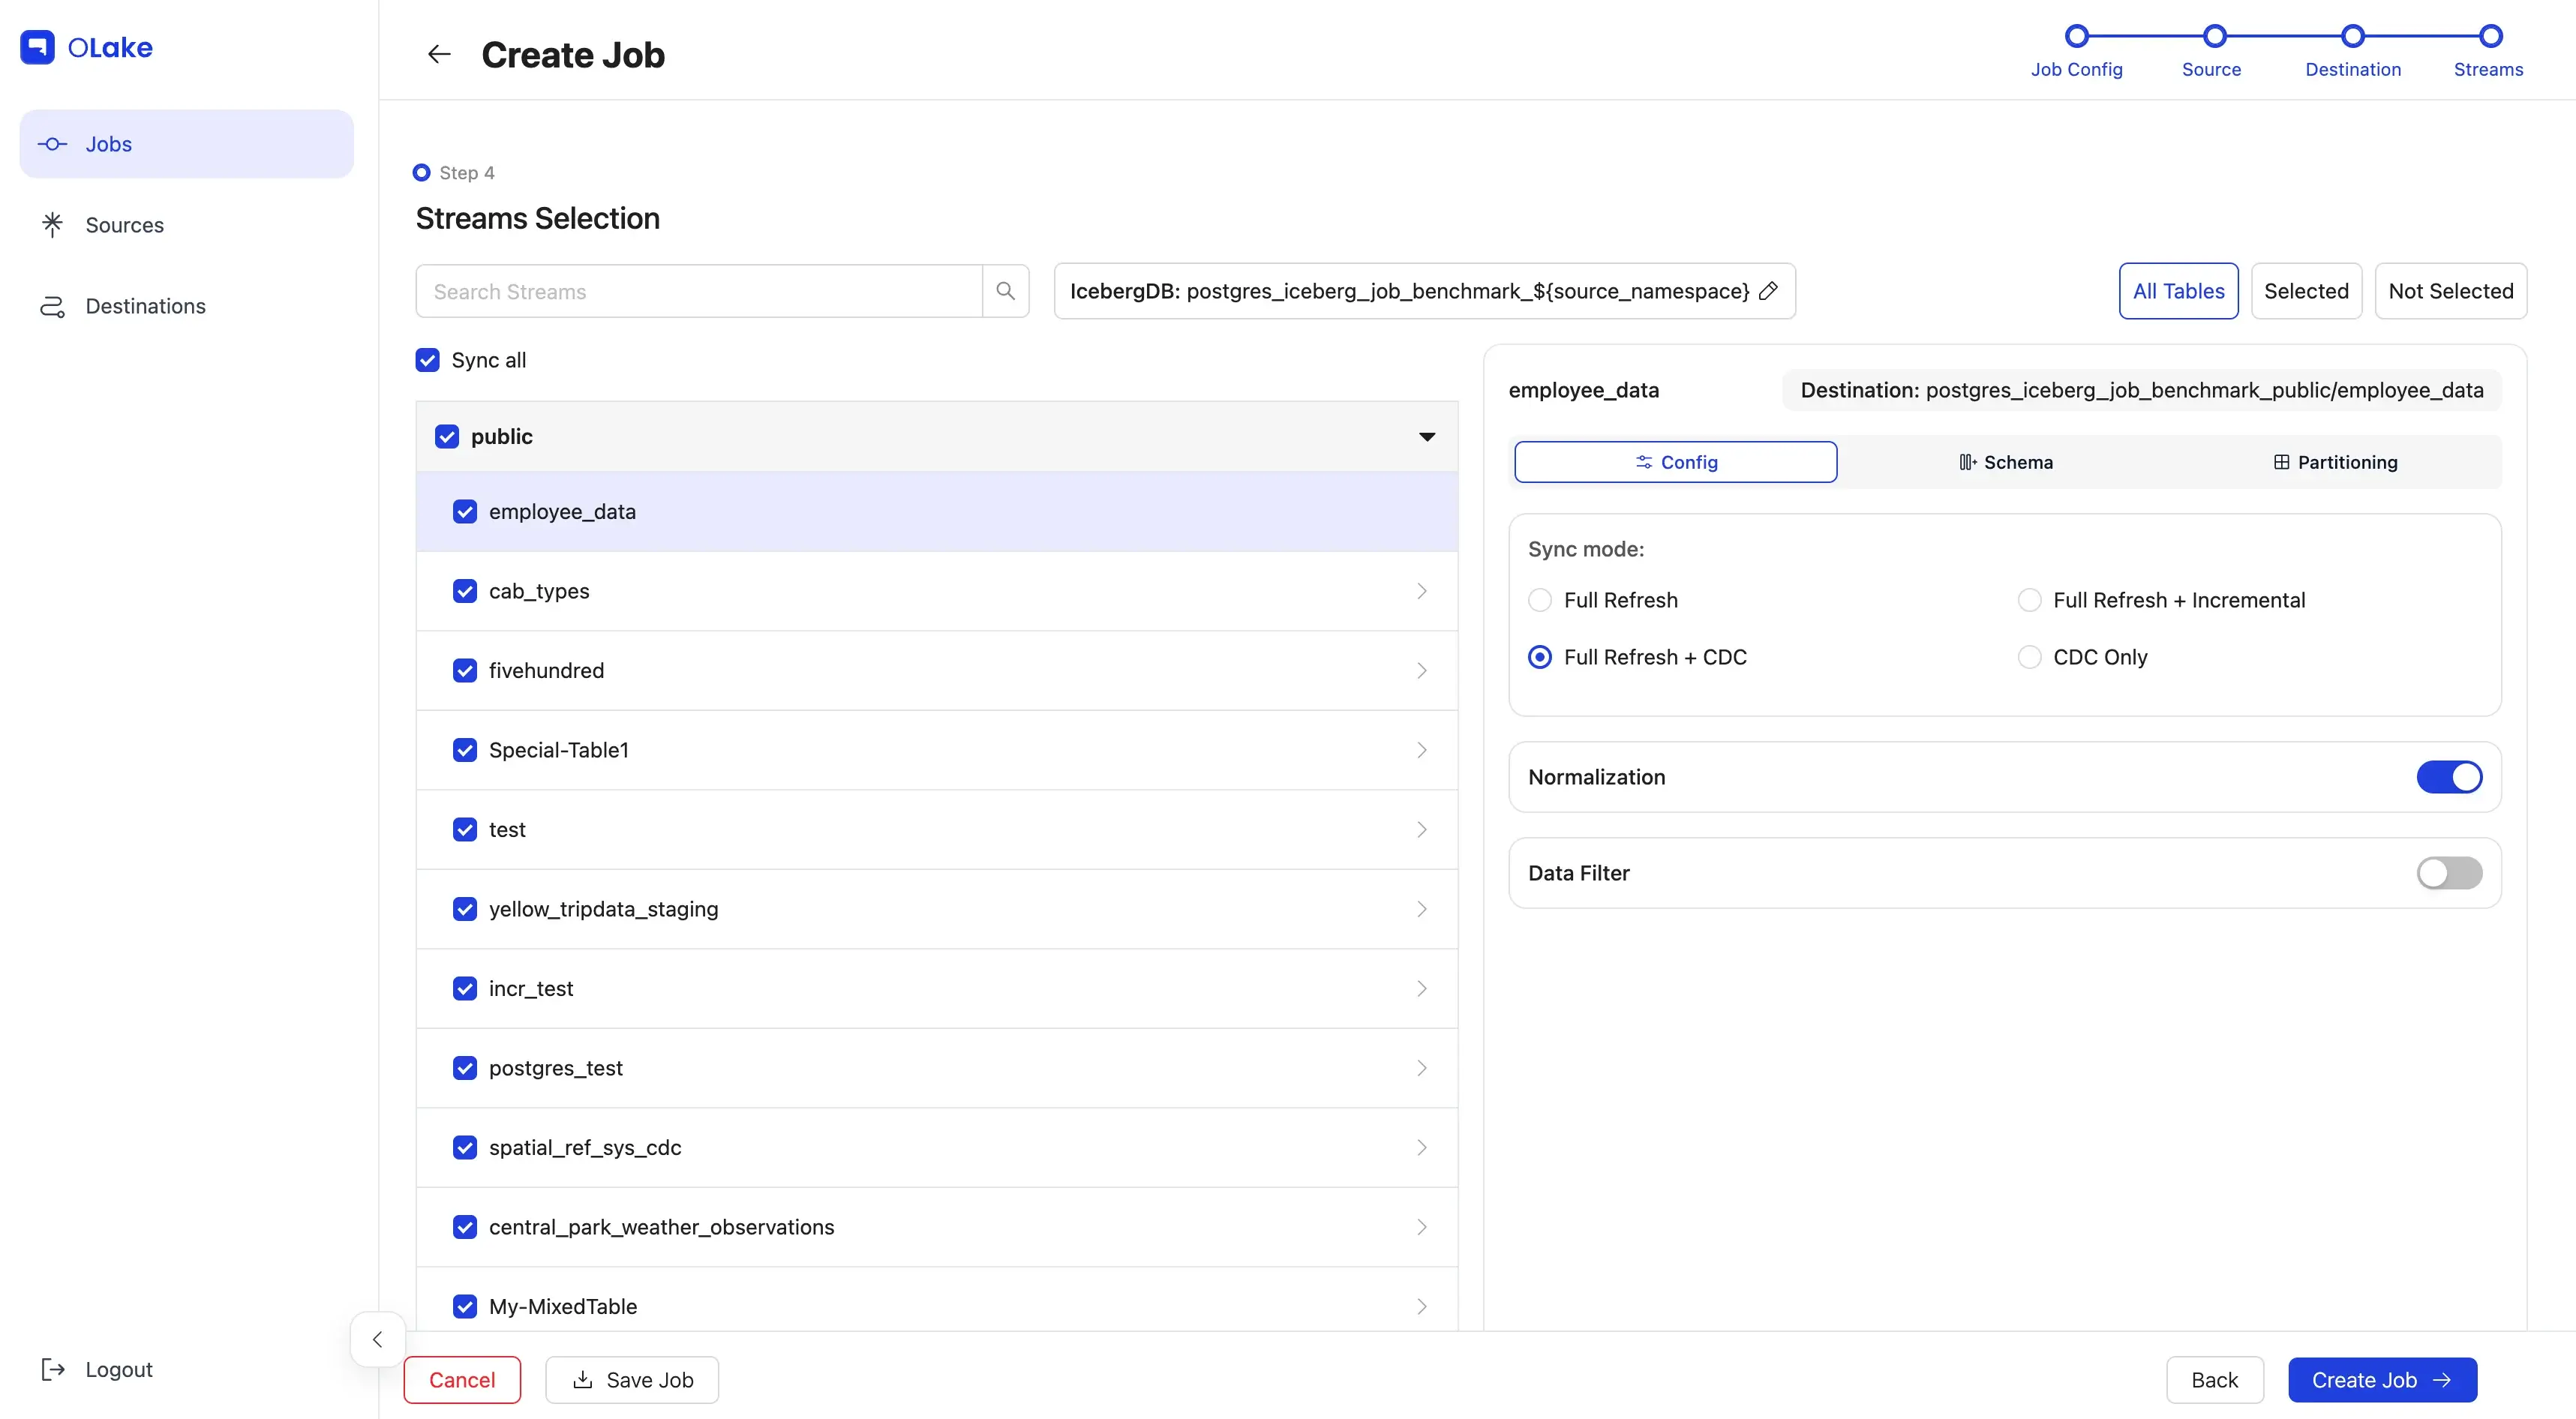The width and height of the screenshot is (2576, 1419).
Task: Open Sources from the sidebar
Action: click(124, 225)
